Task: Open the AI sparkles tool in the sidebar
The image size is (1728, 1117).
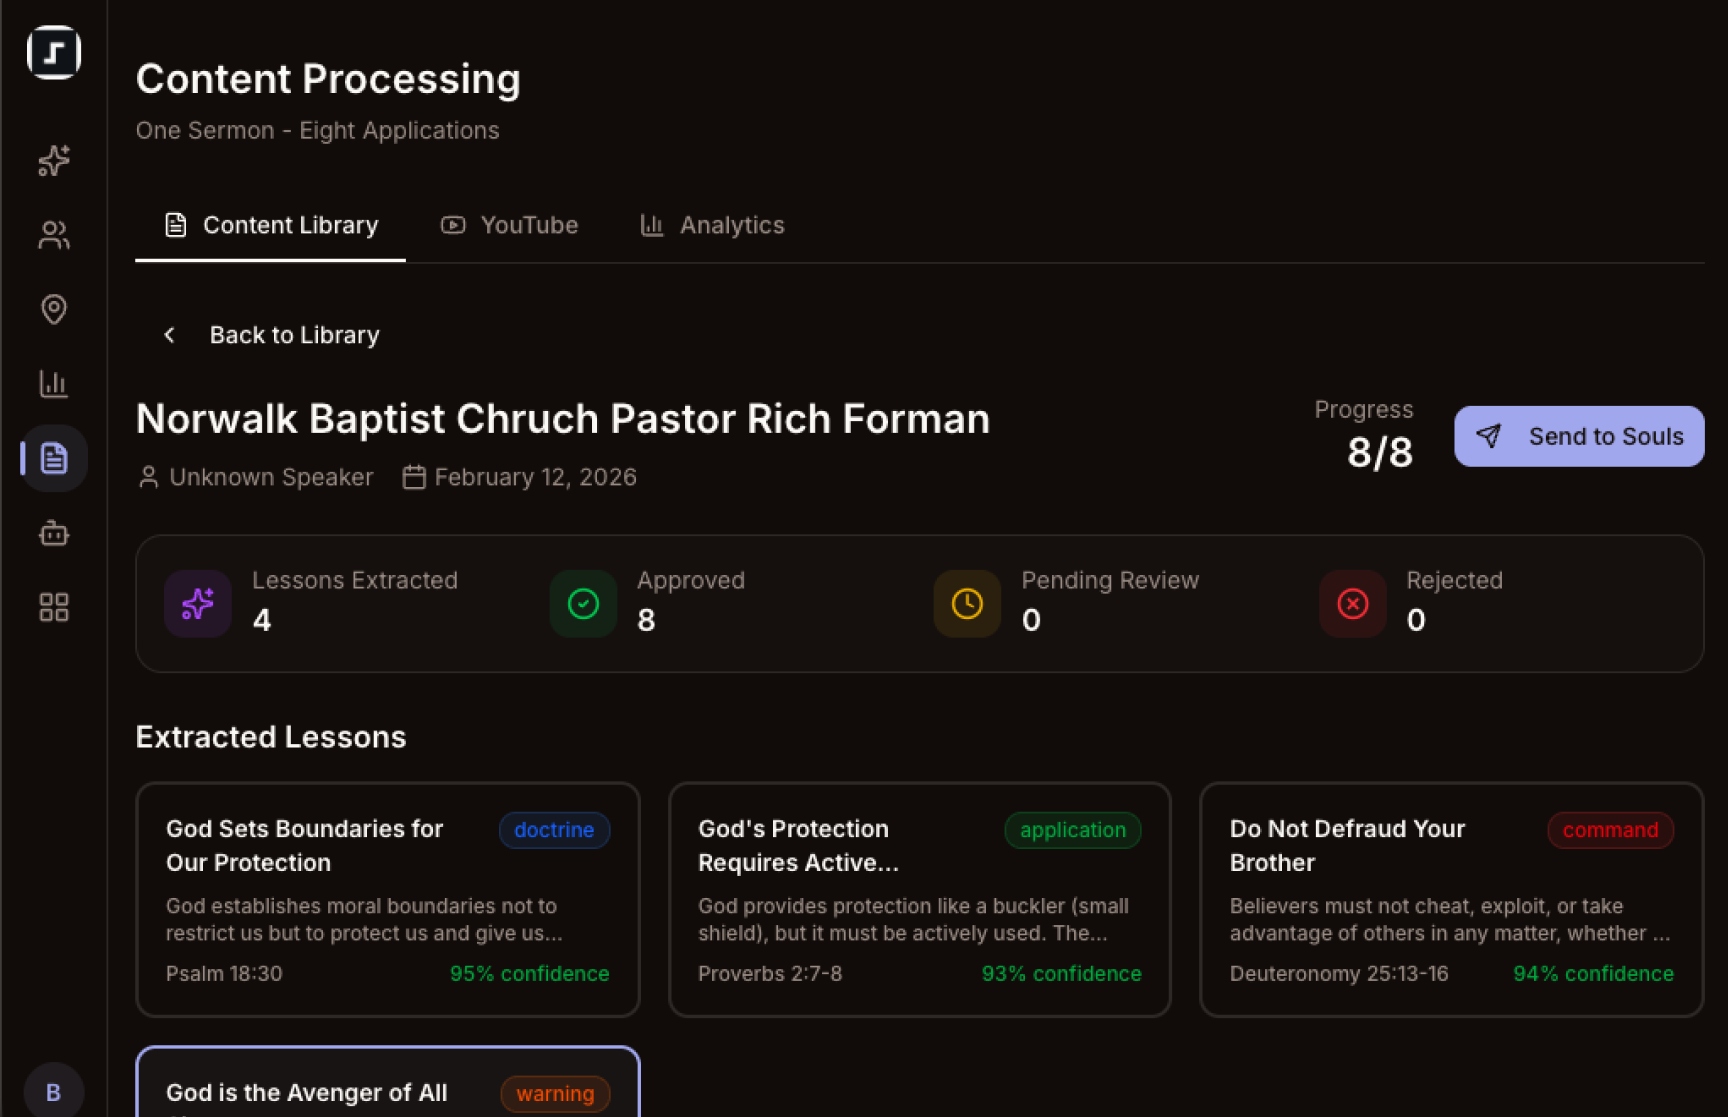Action: 53,160
